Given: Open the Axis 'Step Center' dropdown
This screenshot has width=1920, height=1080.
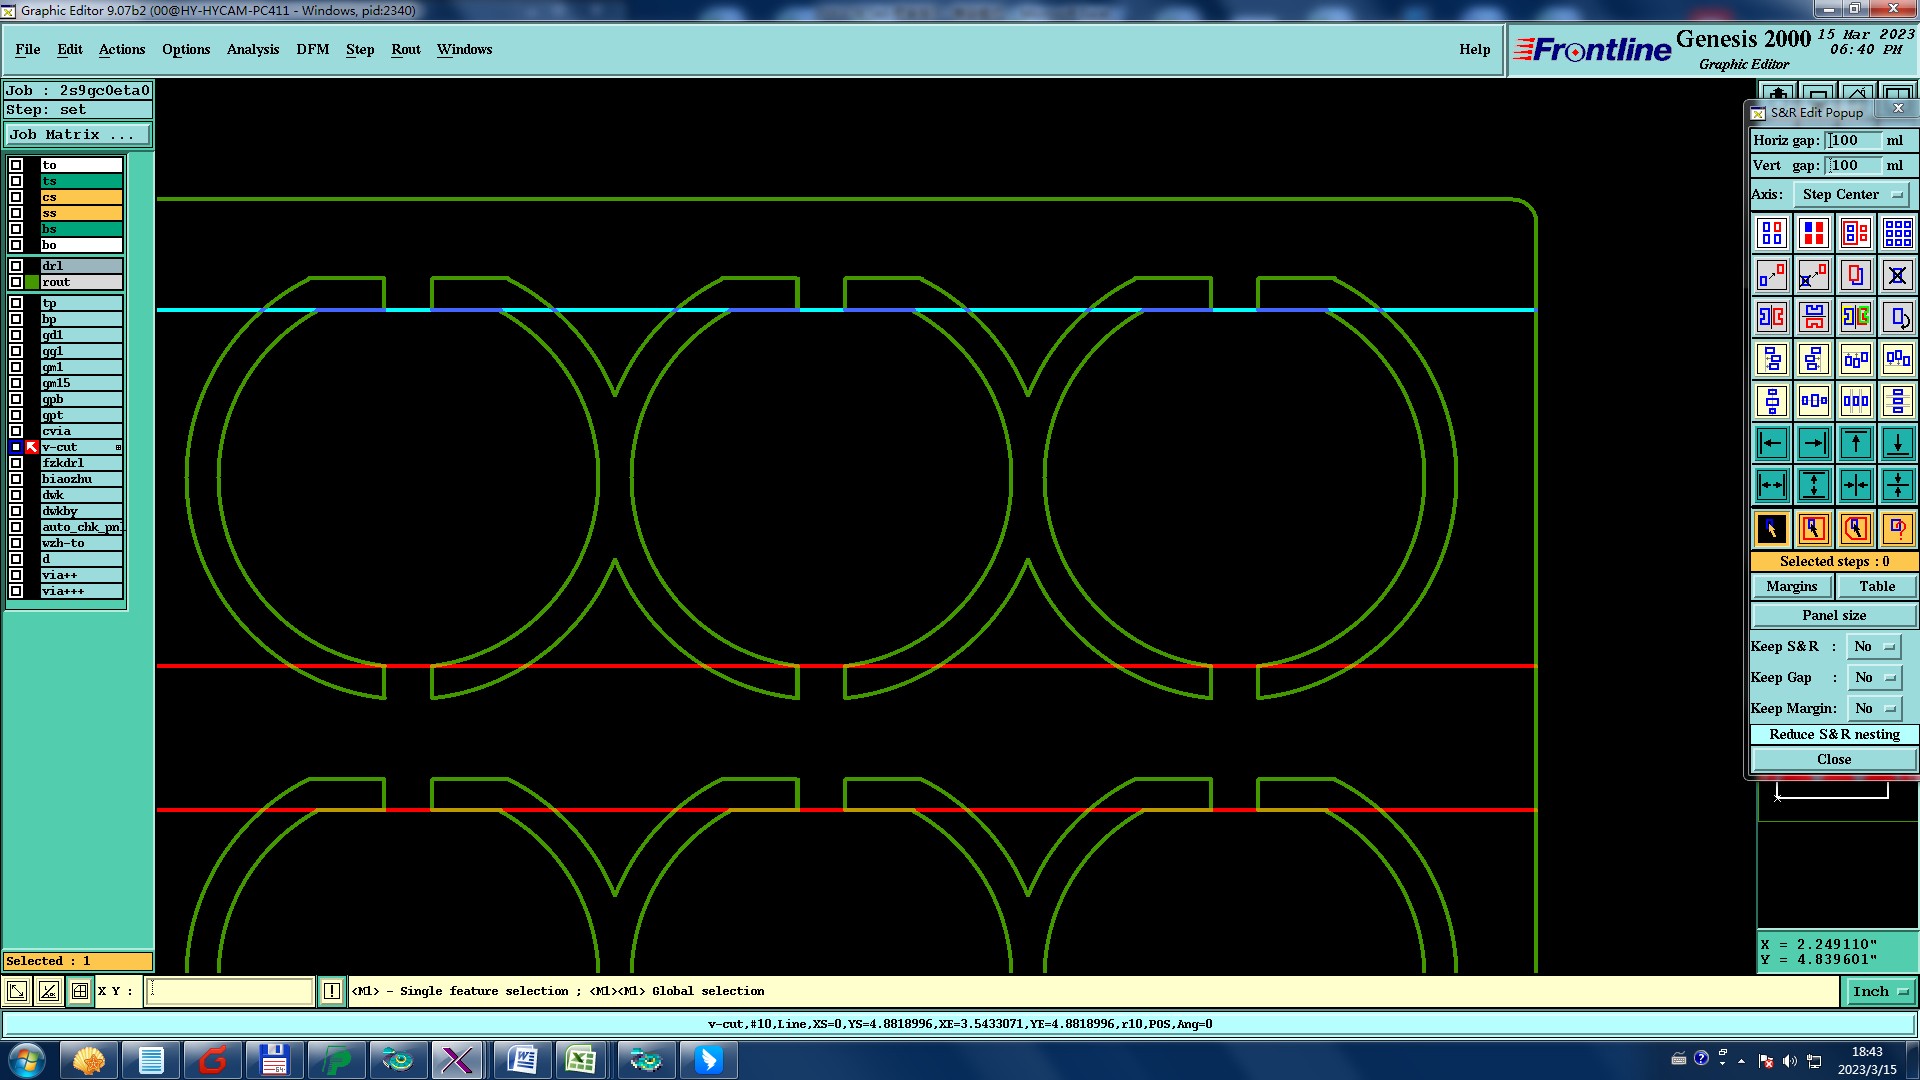Looking at the screenshot, I should 1850,195.
